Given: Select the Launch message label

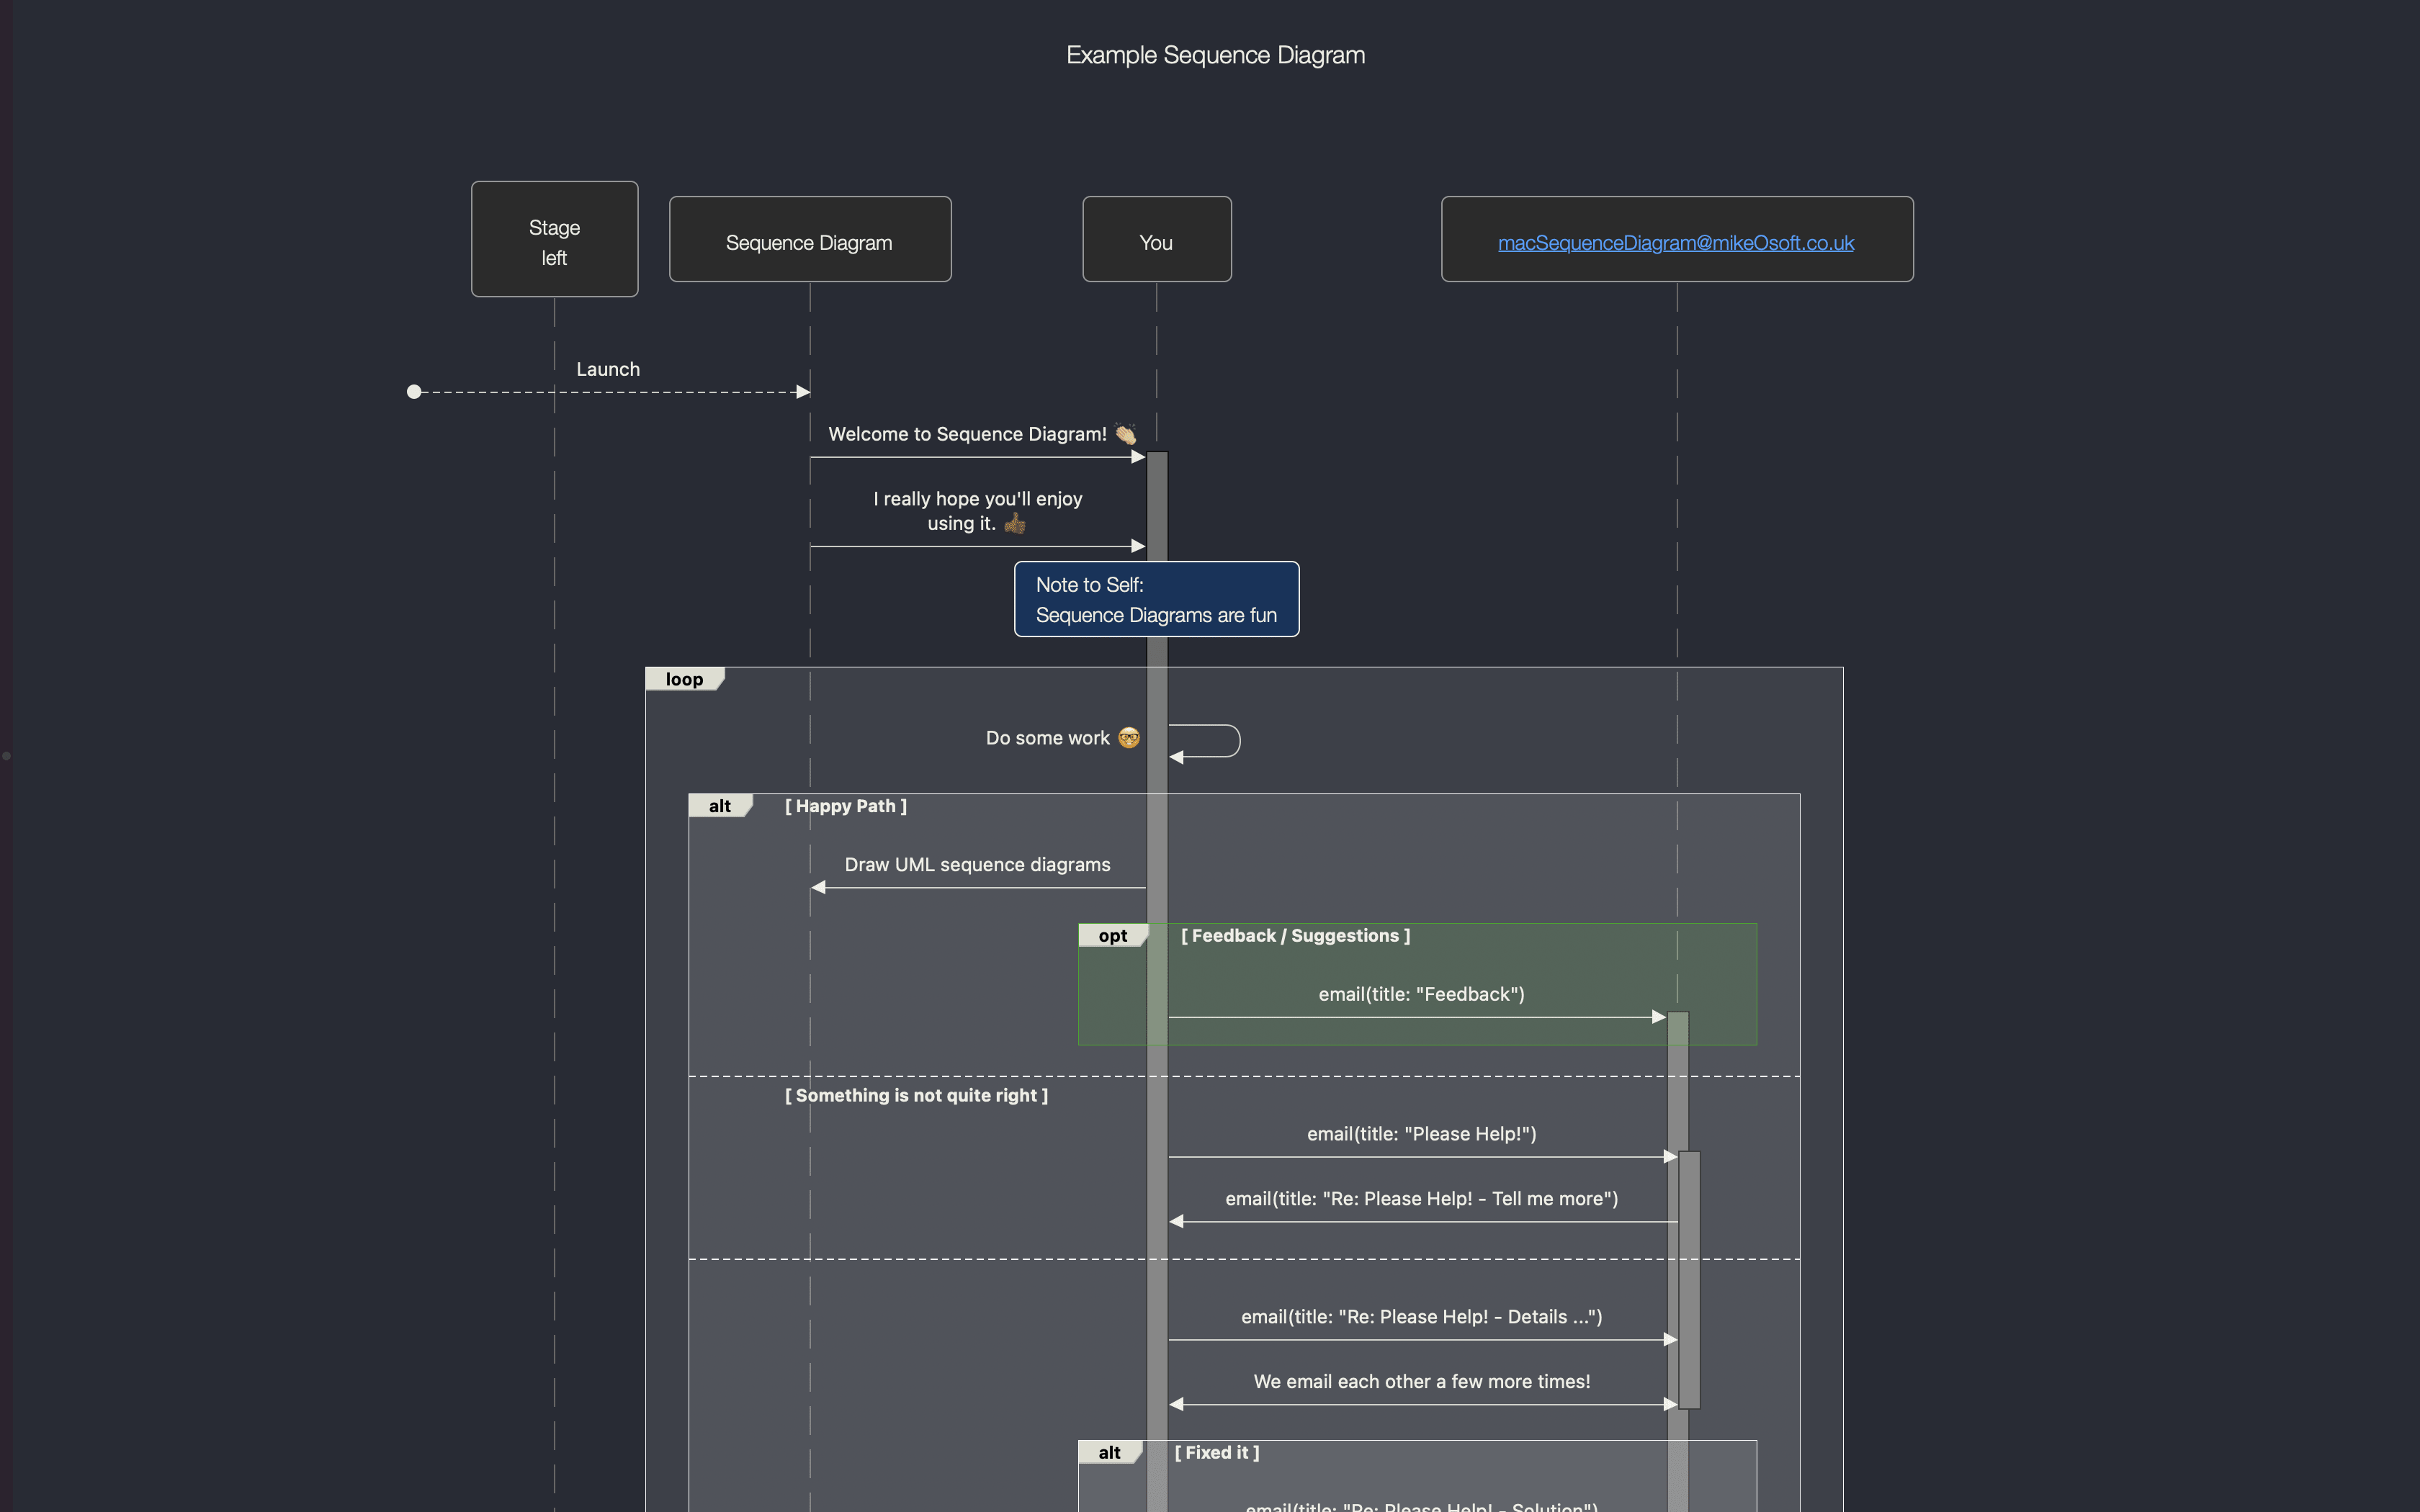Looking at the screenshot, I should coord(608,369).
